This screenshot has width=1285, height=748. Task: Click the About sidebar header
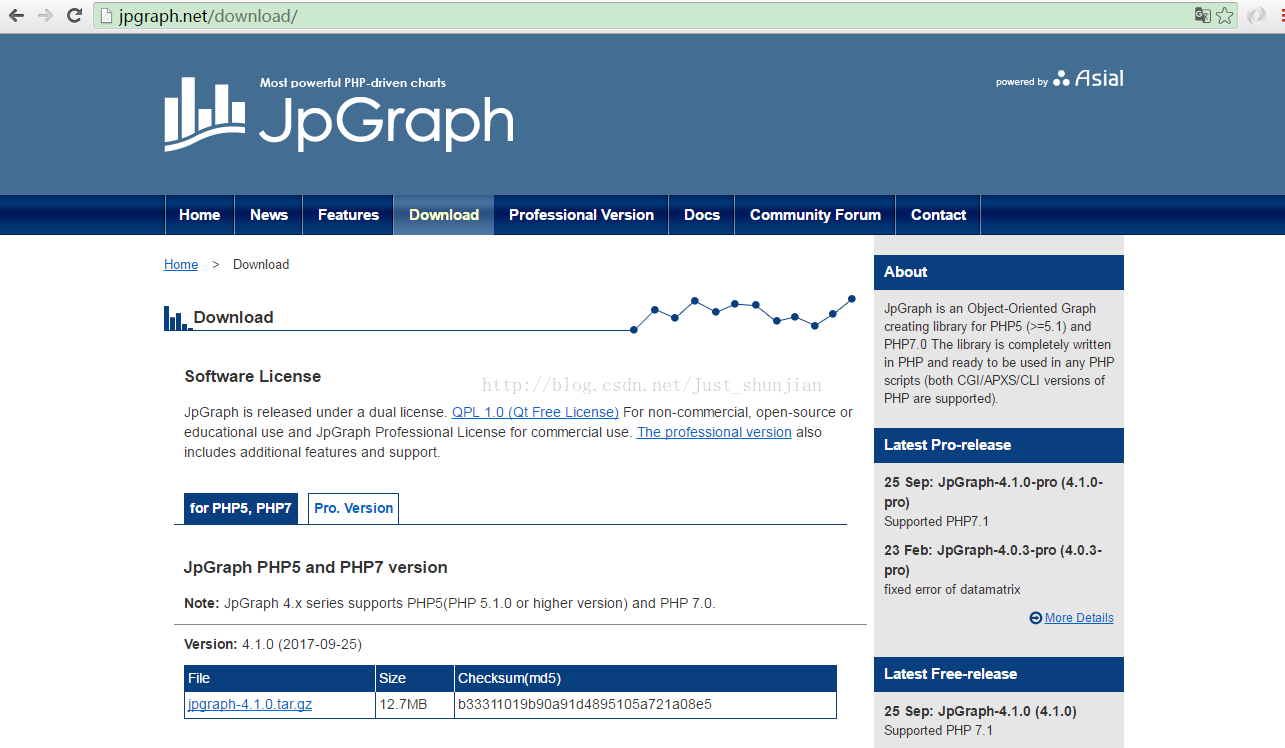[x=999, y=272]
